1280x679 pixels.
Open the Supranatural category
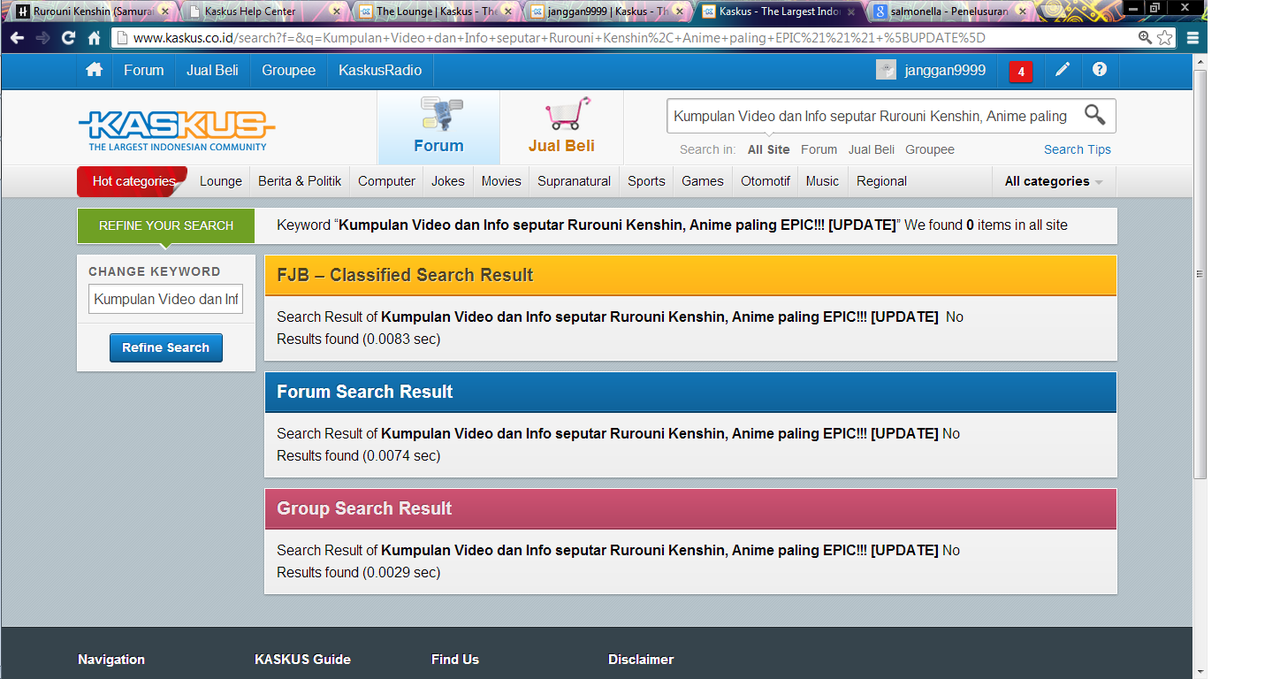click(x=574, y=181)
